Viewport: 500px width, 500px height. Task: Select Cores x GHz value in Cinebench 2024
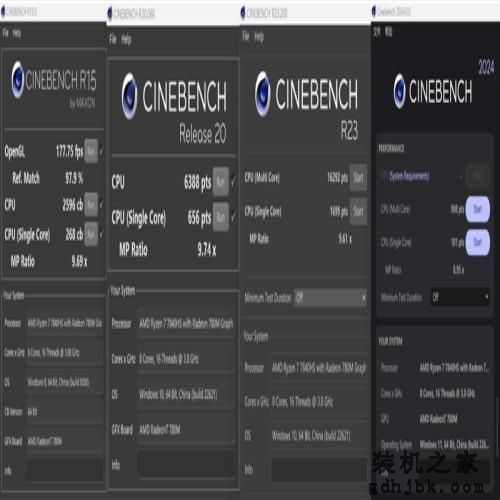(447, 394)
